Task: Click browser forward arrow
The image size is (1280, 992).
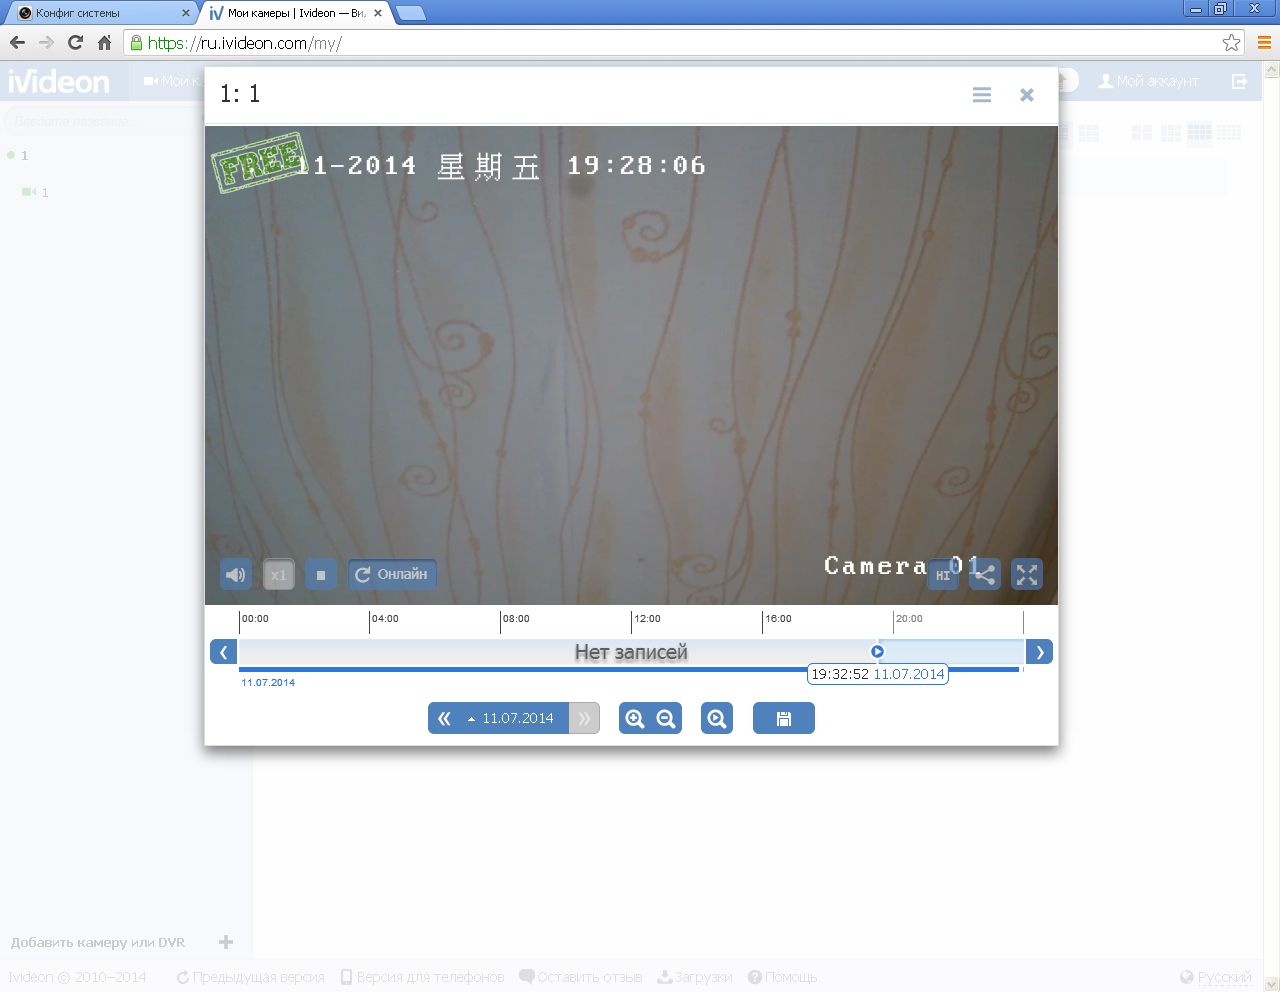Action: point(46,43)
